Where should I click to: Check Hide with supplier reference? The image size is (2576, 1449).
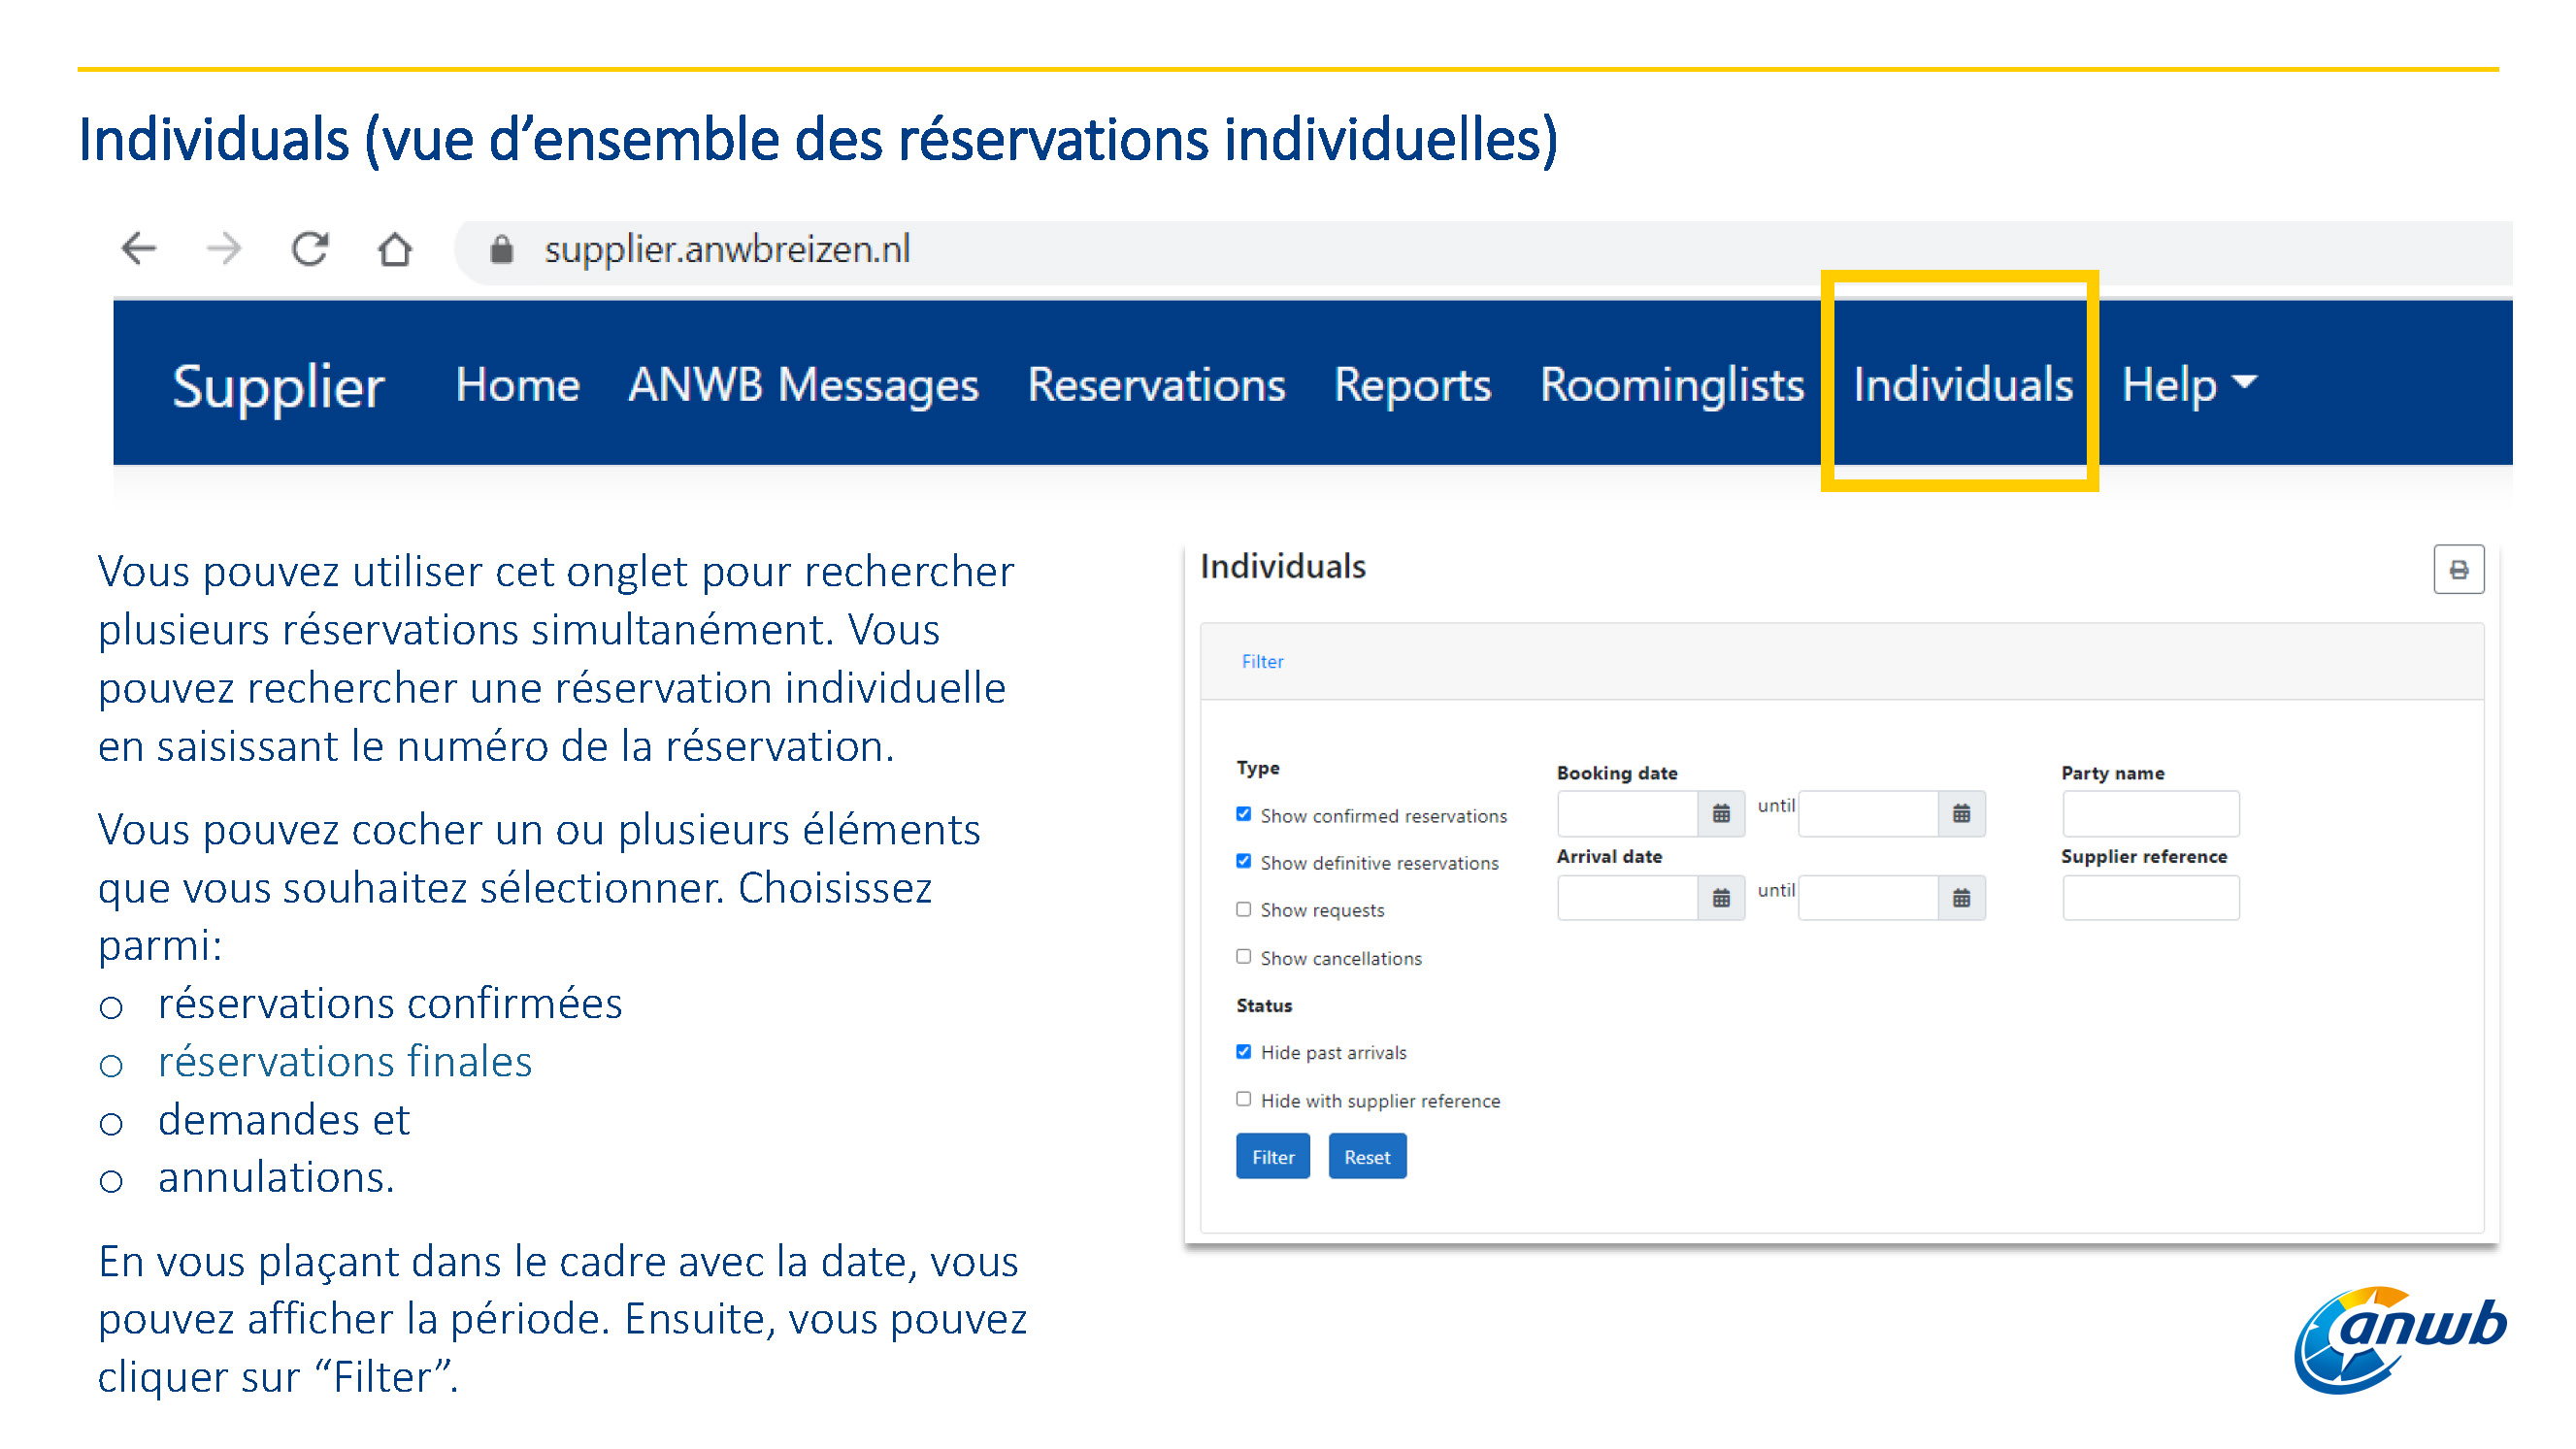click(x=1244, y=1099)
